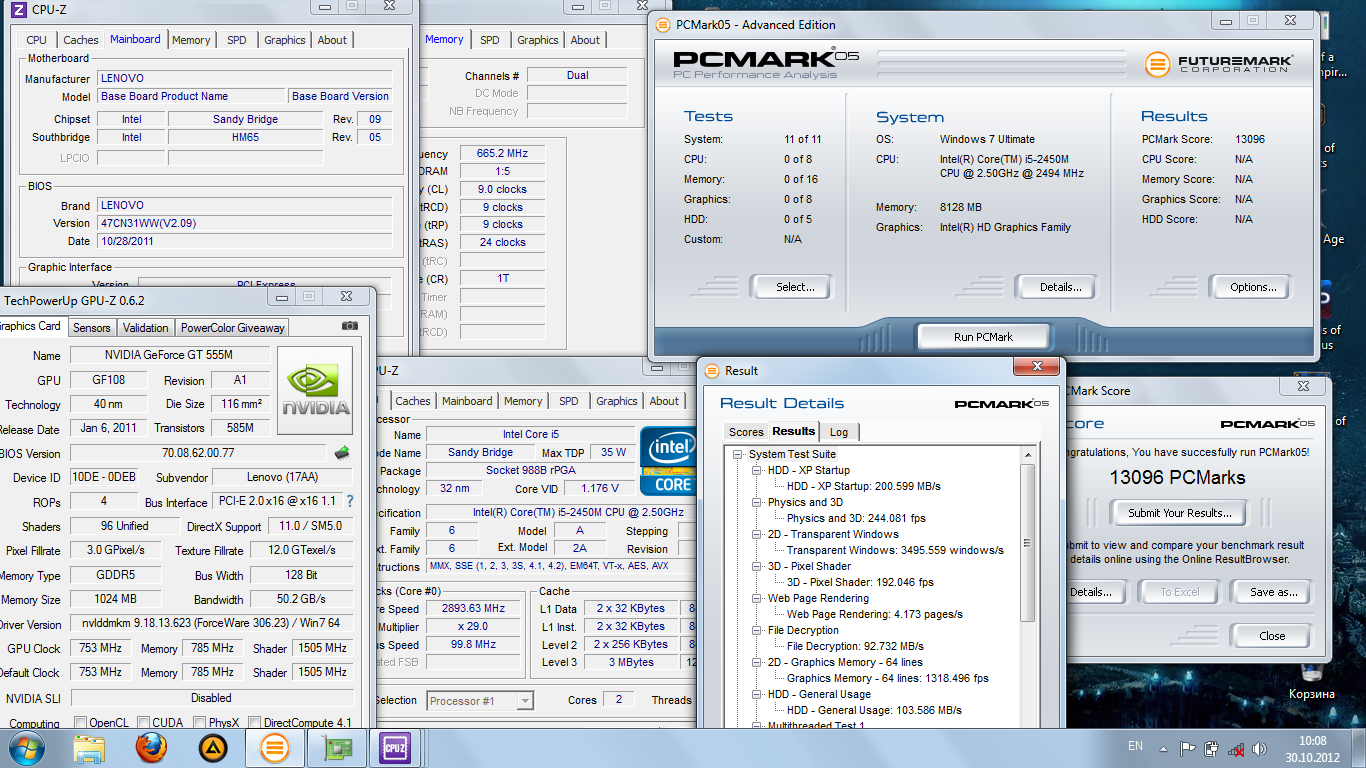
Task: Click the PCMark05 title bar app icon
Action: (x=663, y=25)
